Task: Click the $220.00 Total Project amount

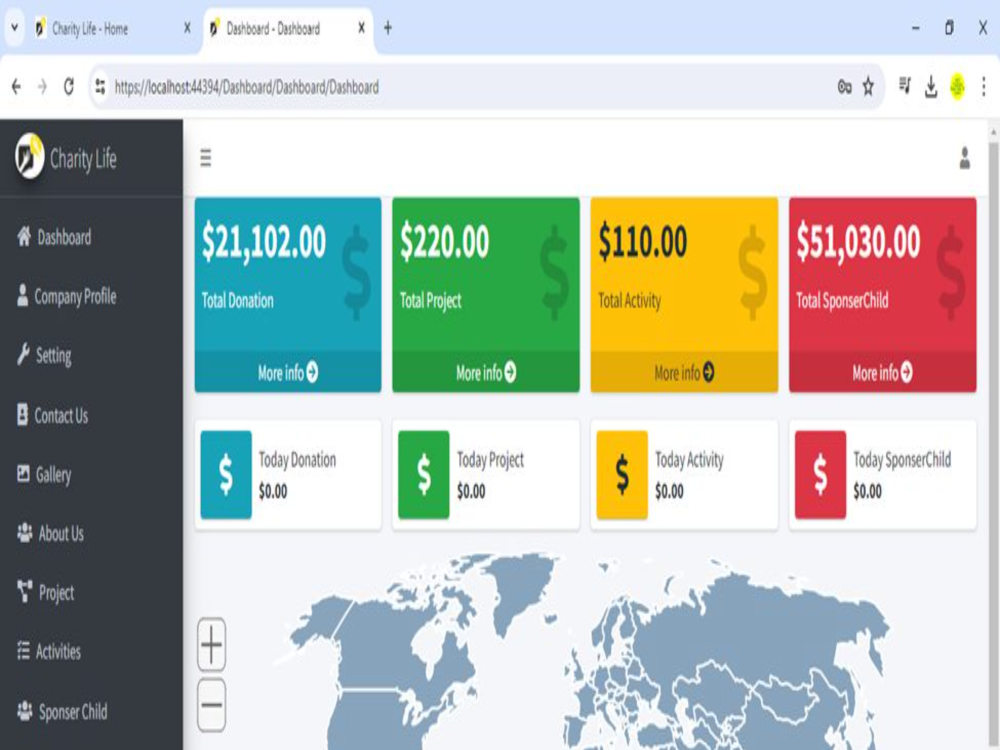Action: 445,242
